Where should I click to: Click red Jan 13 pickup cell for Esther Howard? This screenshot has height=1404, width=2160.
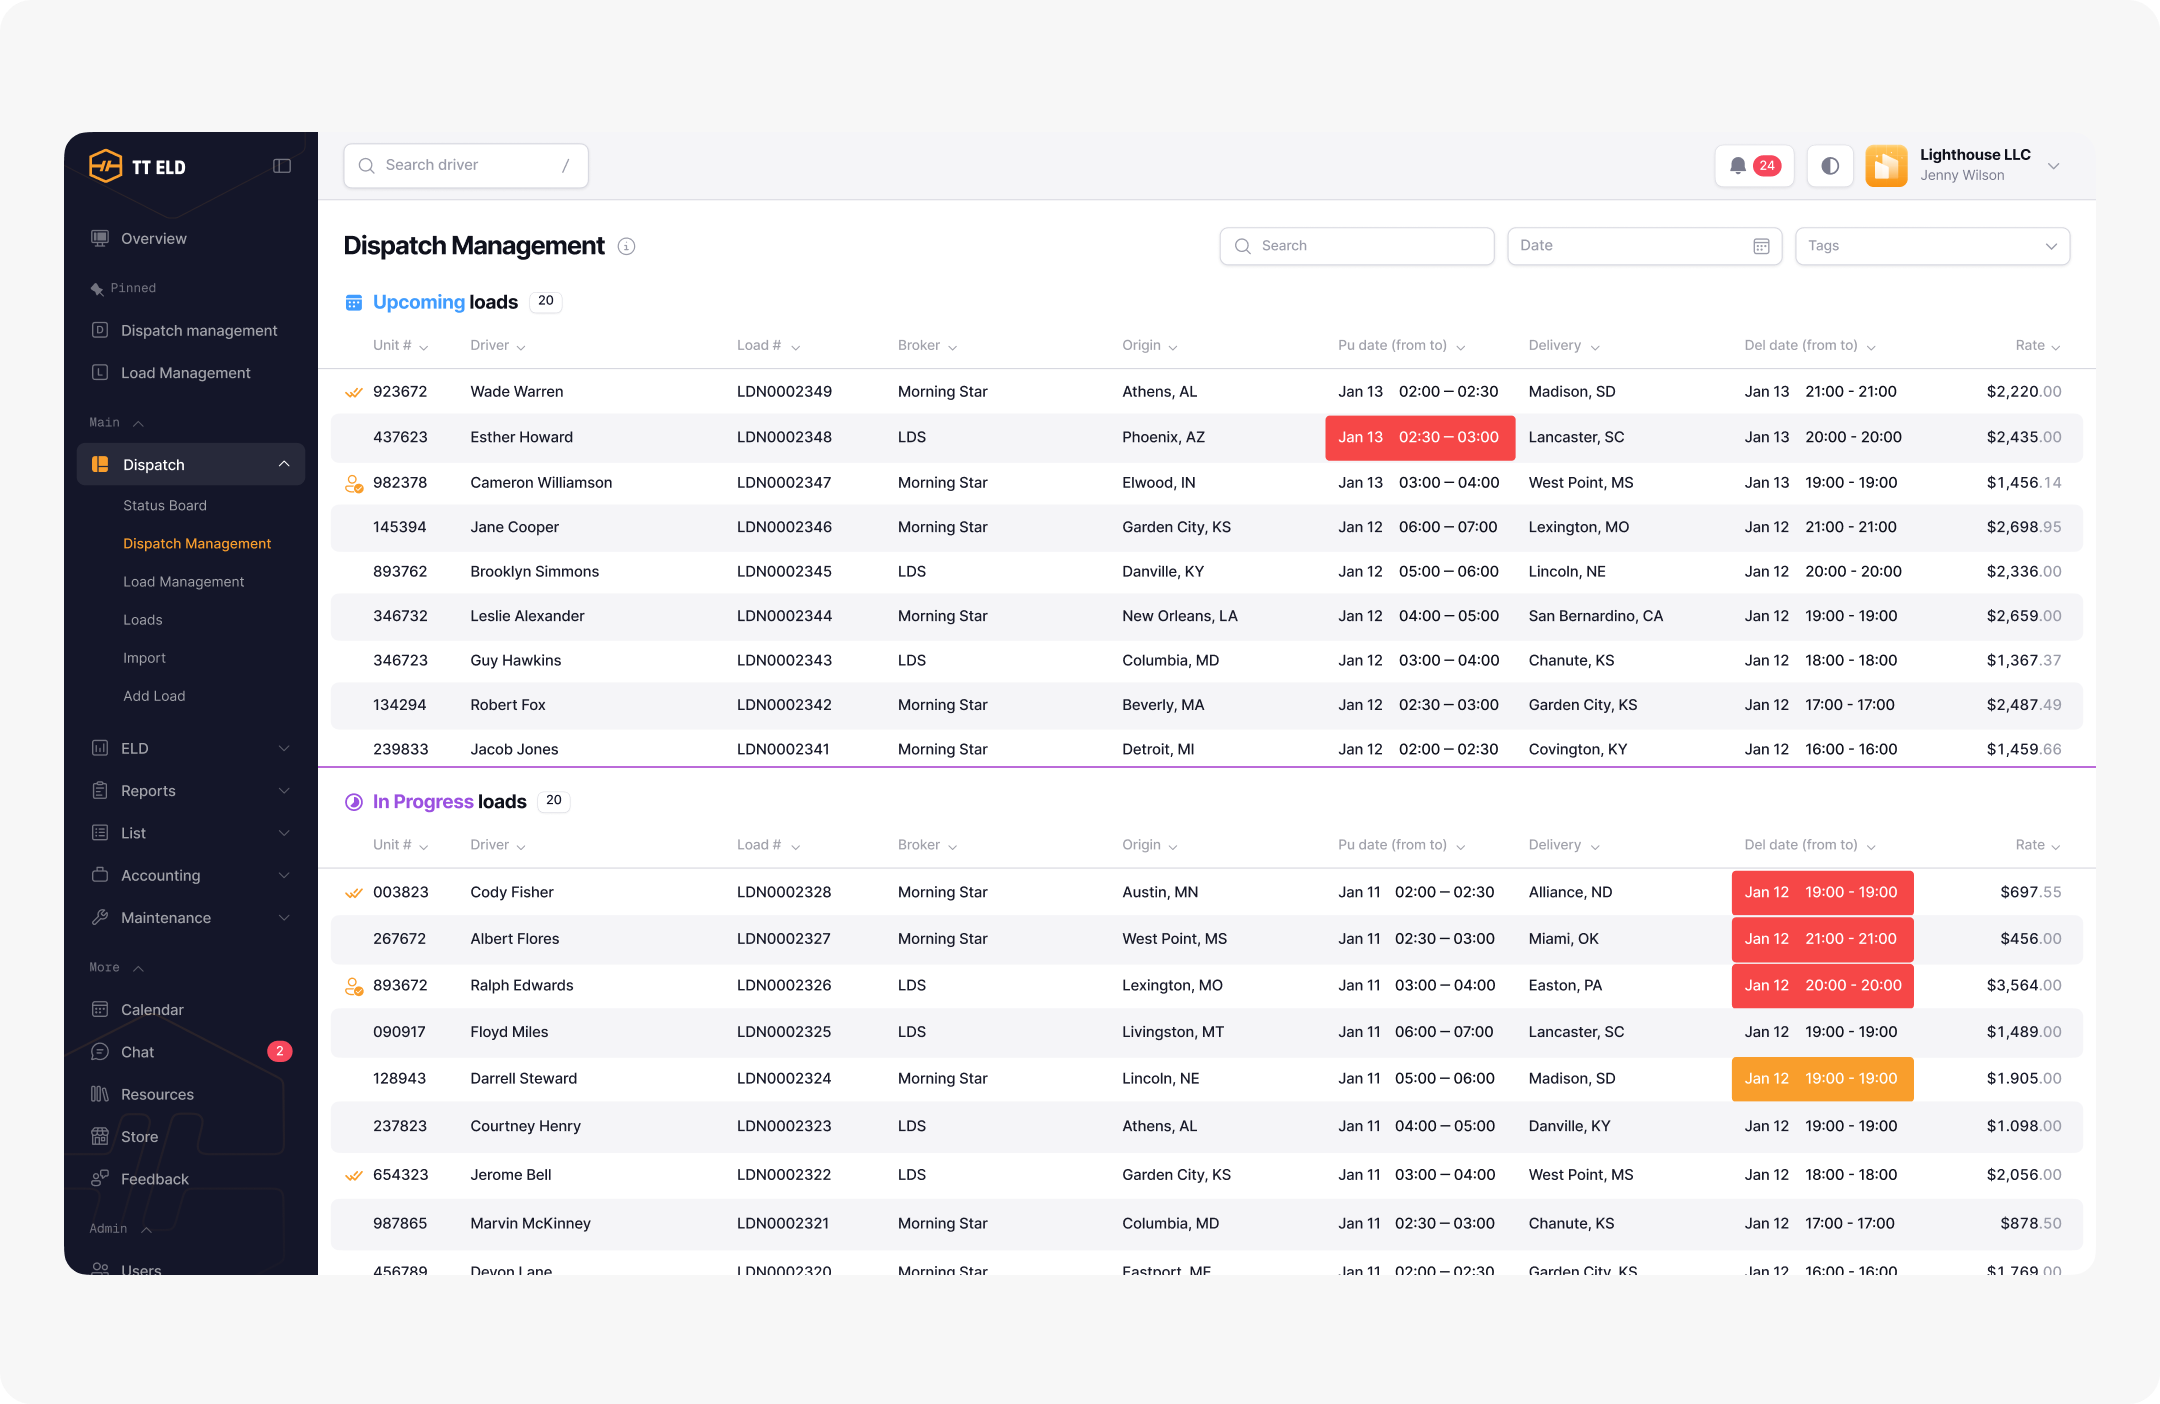[x=1419, y=438]
